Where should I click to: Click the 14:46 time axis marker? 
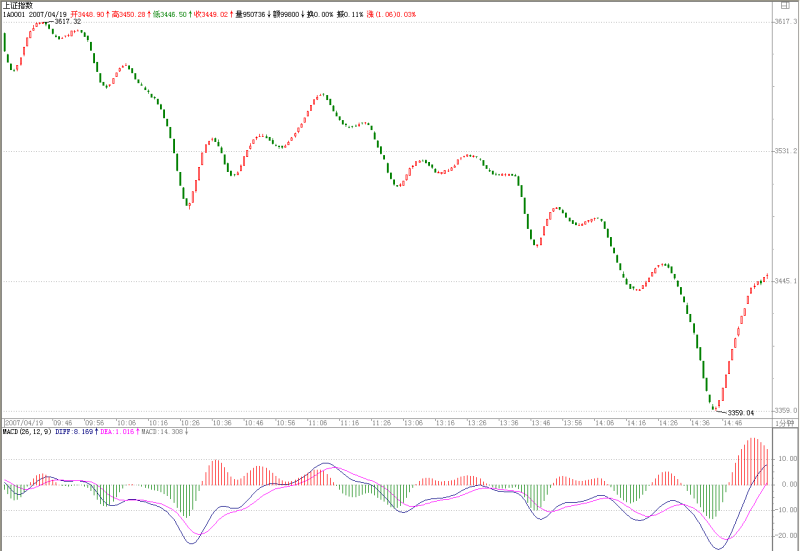point(732,423)
